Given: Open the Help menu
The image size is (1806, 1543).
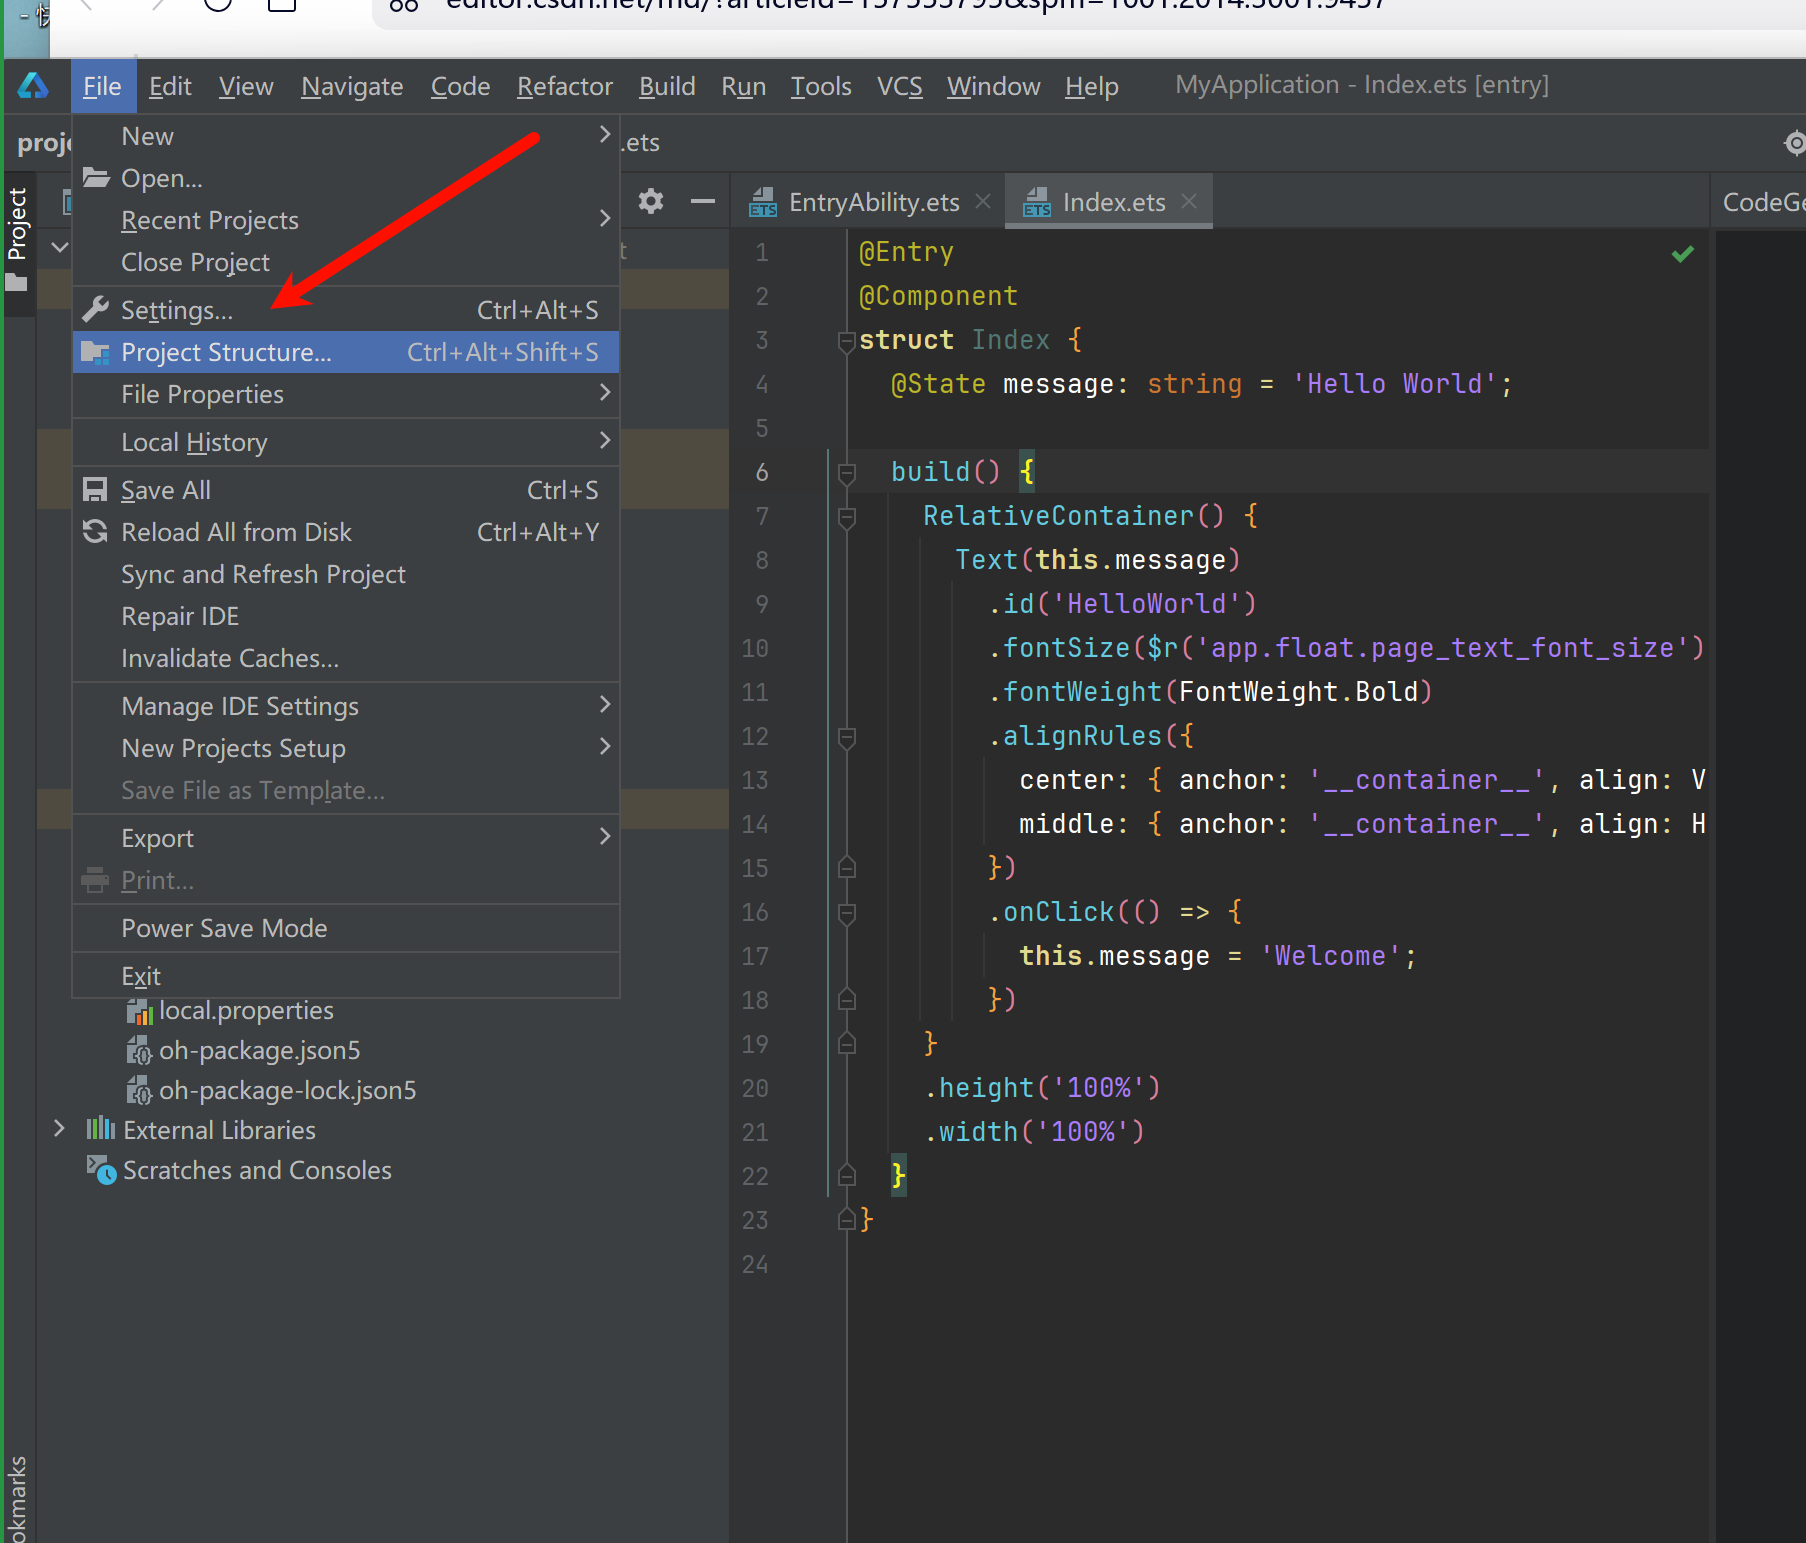Looking at the screenshot, I should pos(1091,87).
